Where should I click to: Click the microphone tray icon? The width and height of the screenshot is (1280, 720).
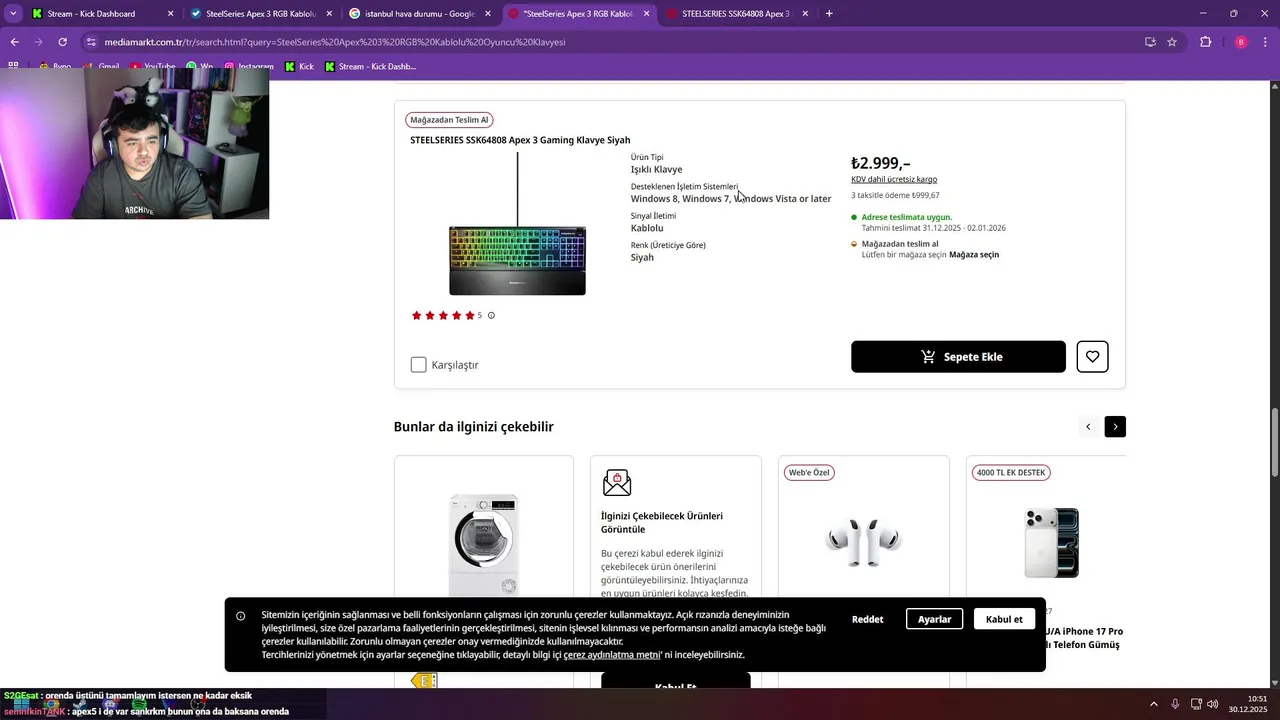pyautogui.click(x=1175, y=704)
